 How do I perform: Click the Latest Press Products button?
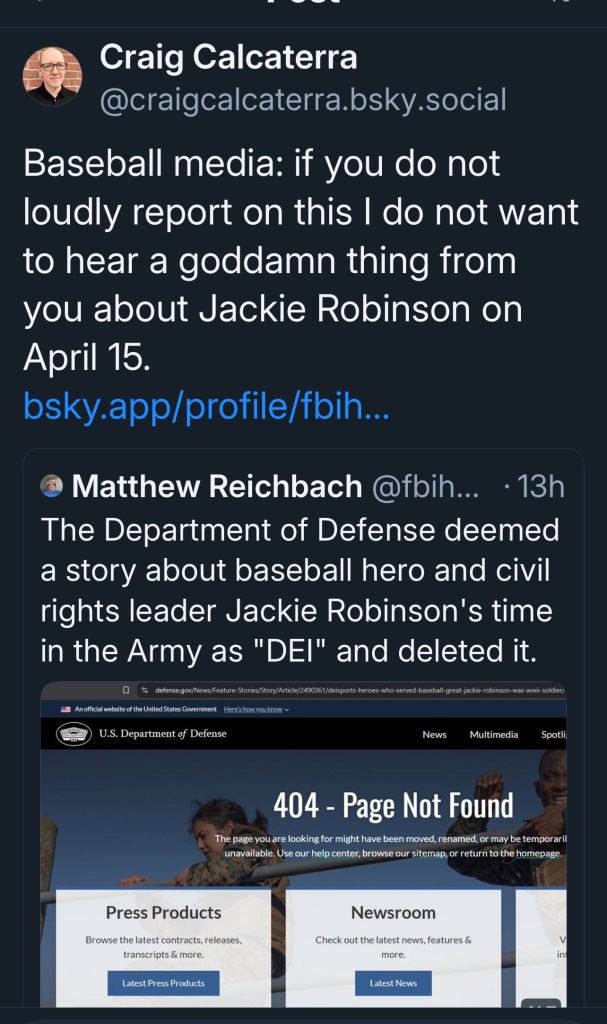(163, 983)
